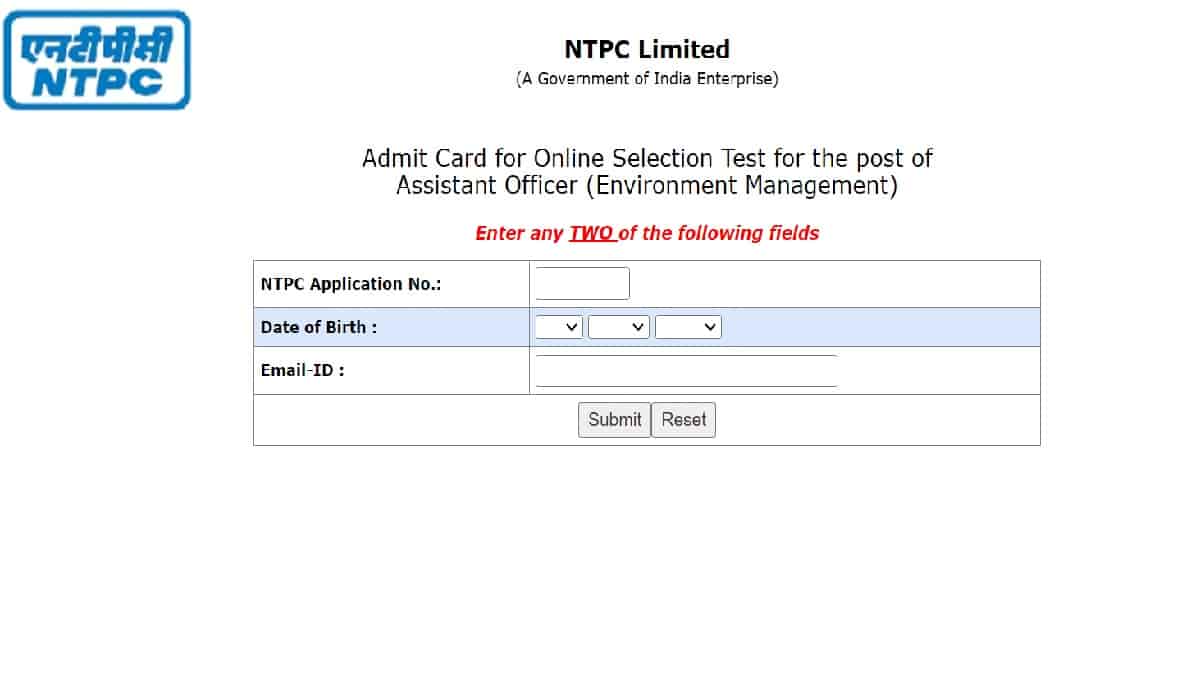The height and width of the screenshot is (675, 1200).
Task: Open the middle month dropdown under Date of Birth
Action: 618,326
